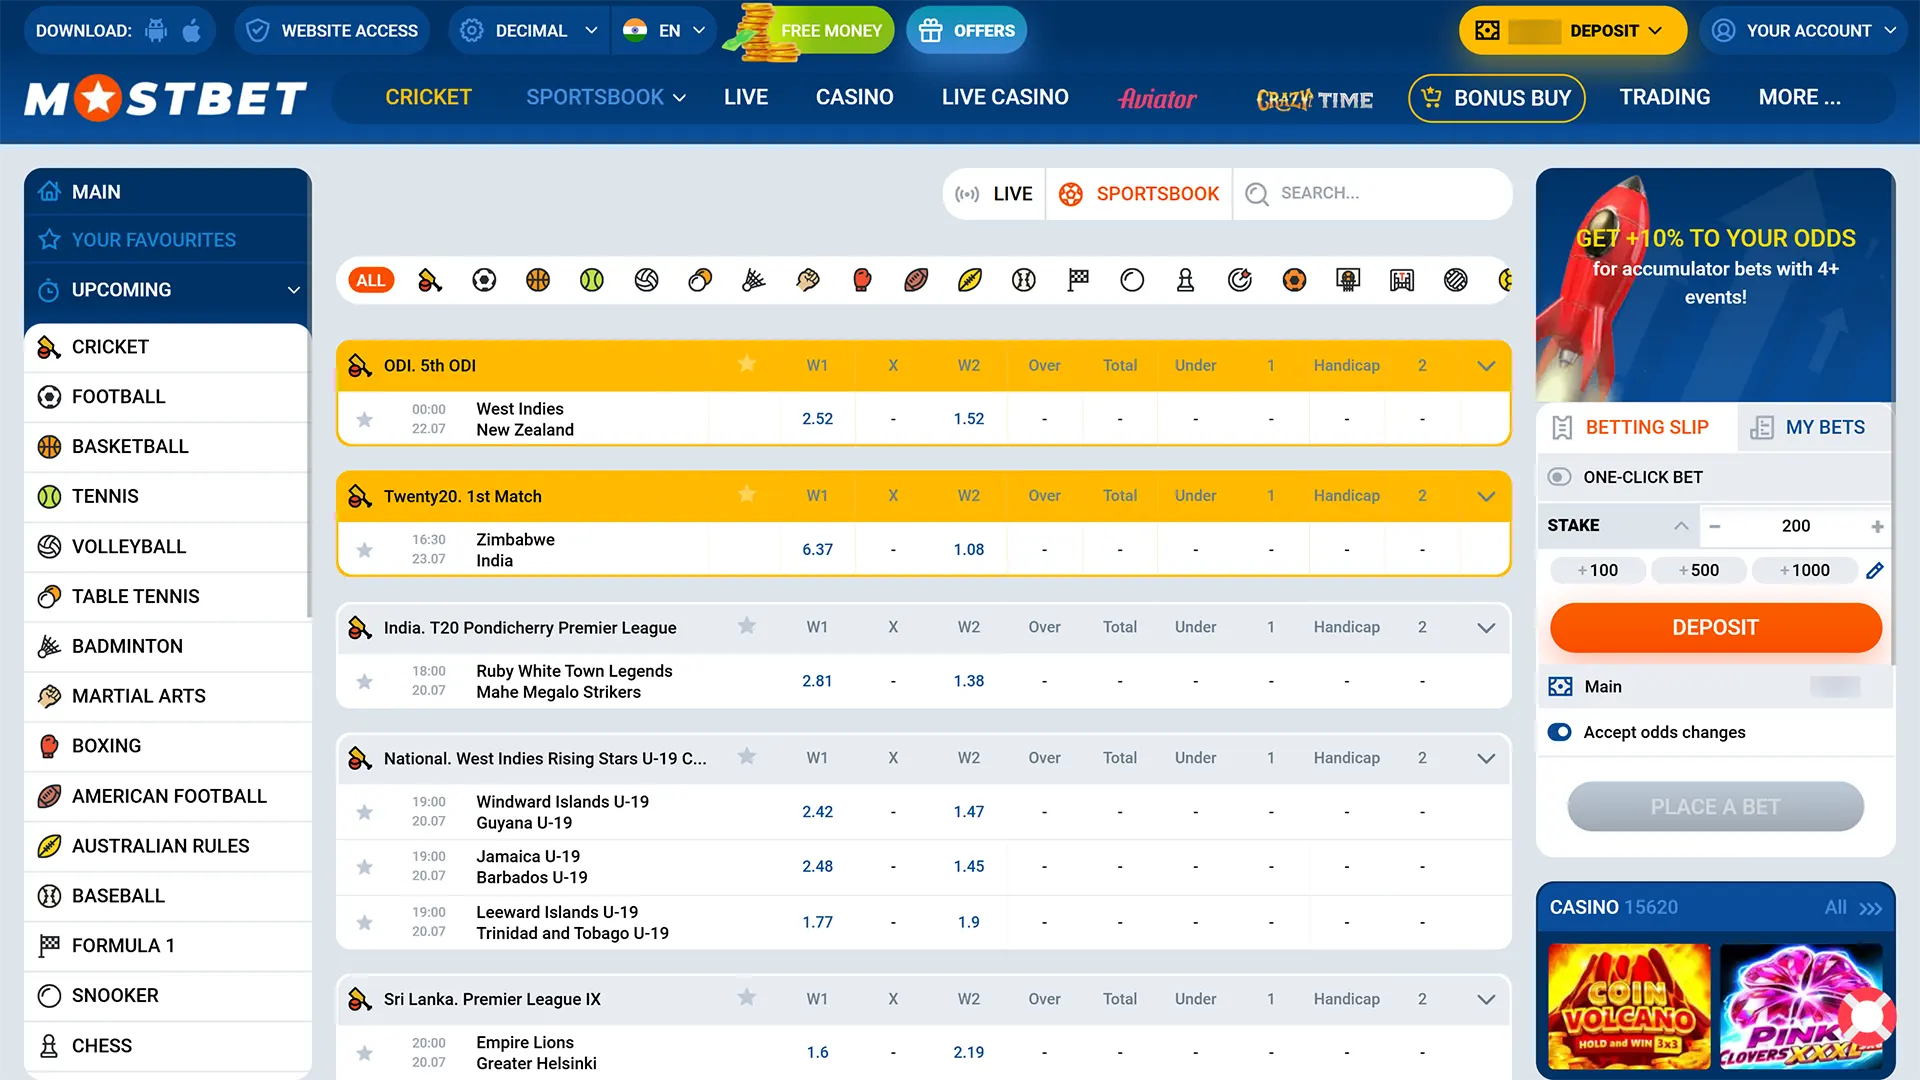The width and height of the screenshot is (1920, 1080).
Task: Click the orange Deposit button in bet slip
Action: [1716, 628]
